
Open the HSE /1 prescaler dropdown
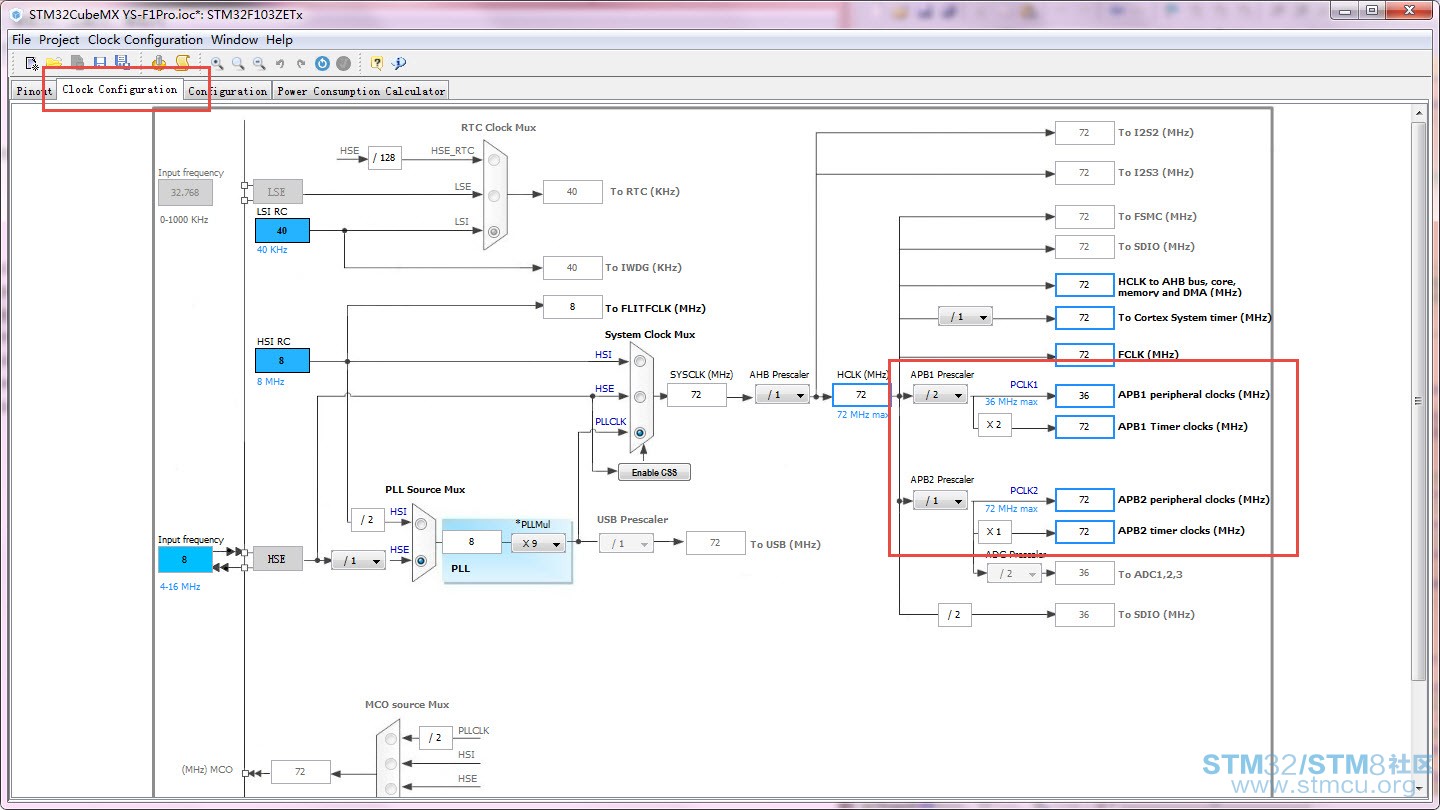tap(358, 561)
